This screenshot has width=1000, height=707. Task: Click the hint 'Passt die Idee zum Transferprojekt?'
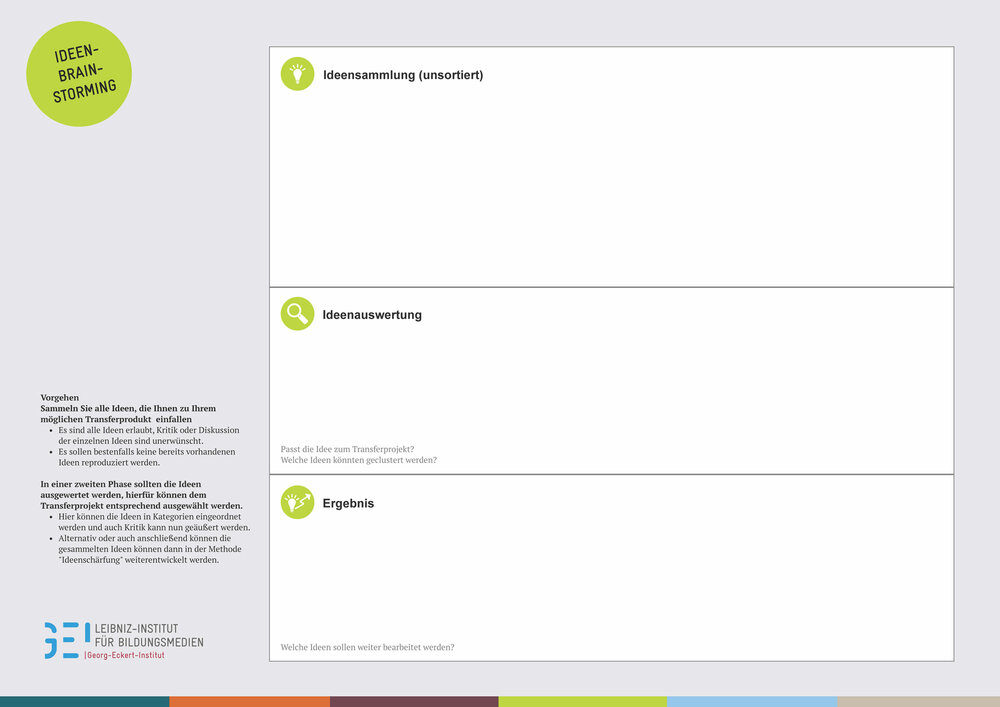(x=347, y=449)
